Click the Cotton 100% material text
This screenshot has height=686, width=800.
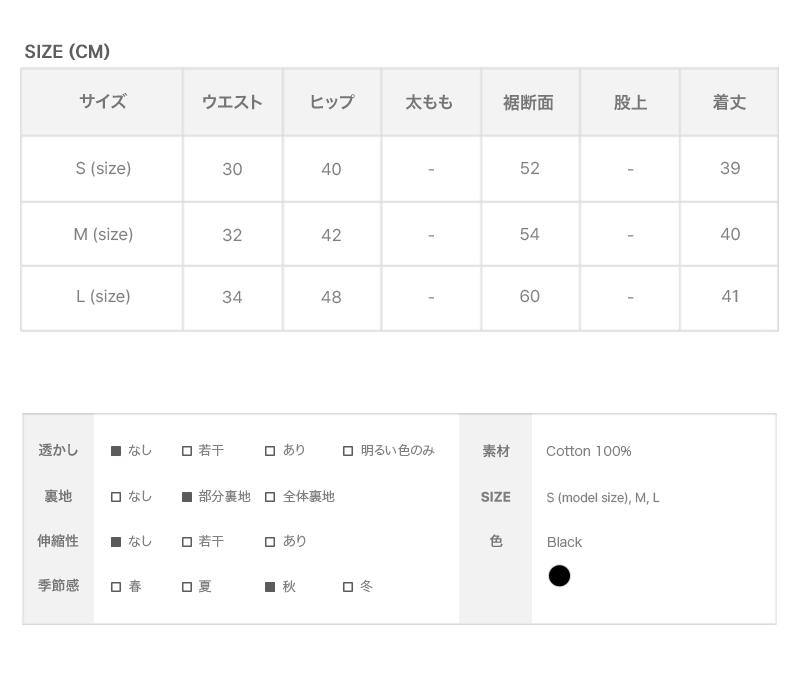point(588,451)
